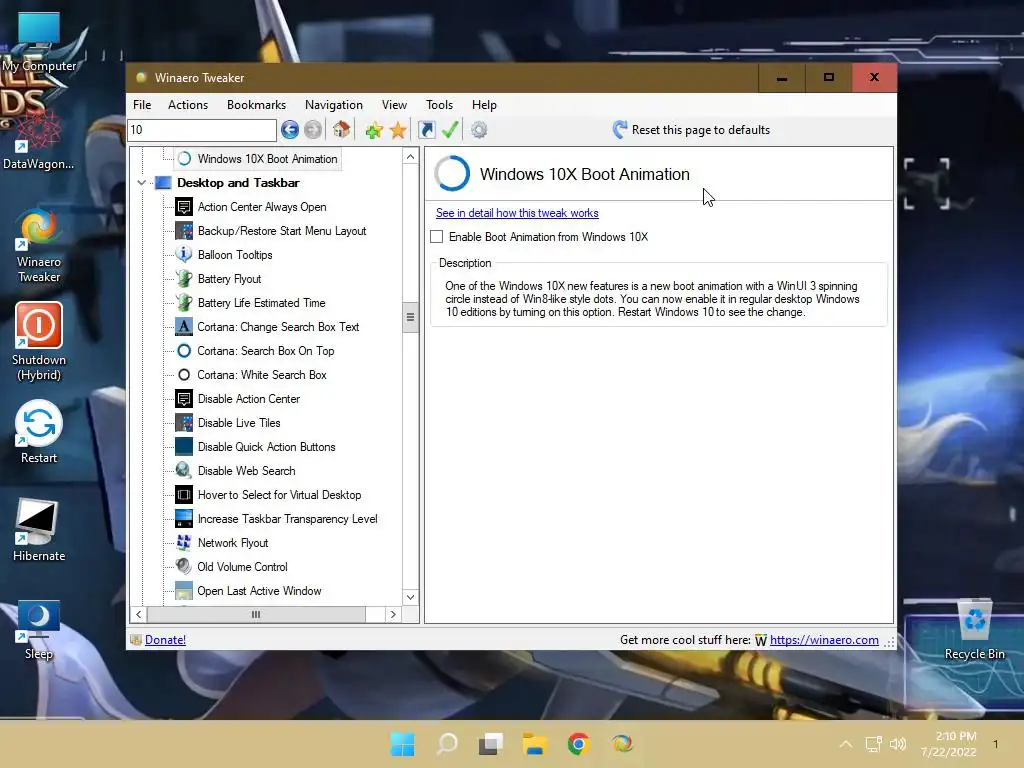Open the Tools menu
The width and height of the screenshot is (1024, 768).
click(440, 105)
